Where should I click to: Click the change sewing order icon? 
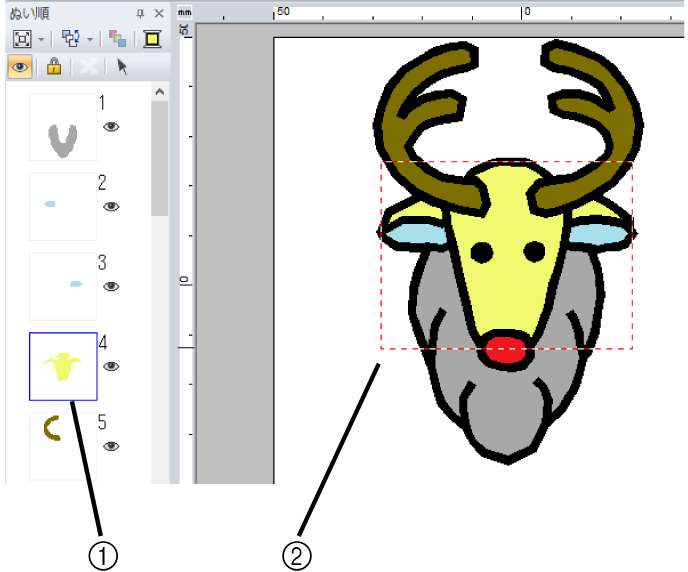(70, 39)
